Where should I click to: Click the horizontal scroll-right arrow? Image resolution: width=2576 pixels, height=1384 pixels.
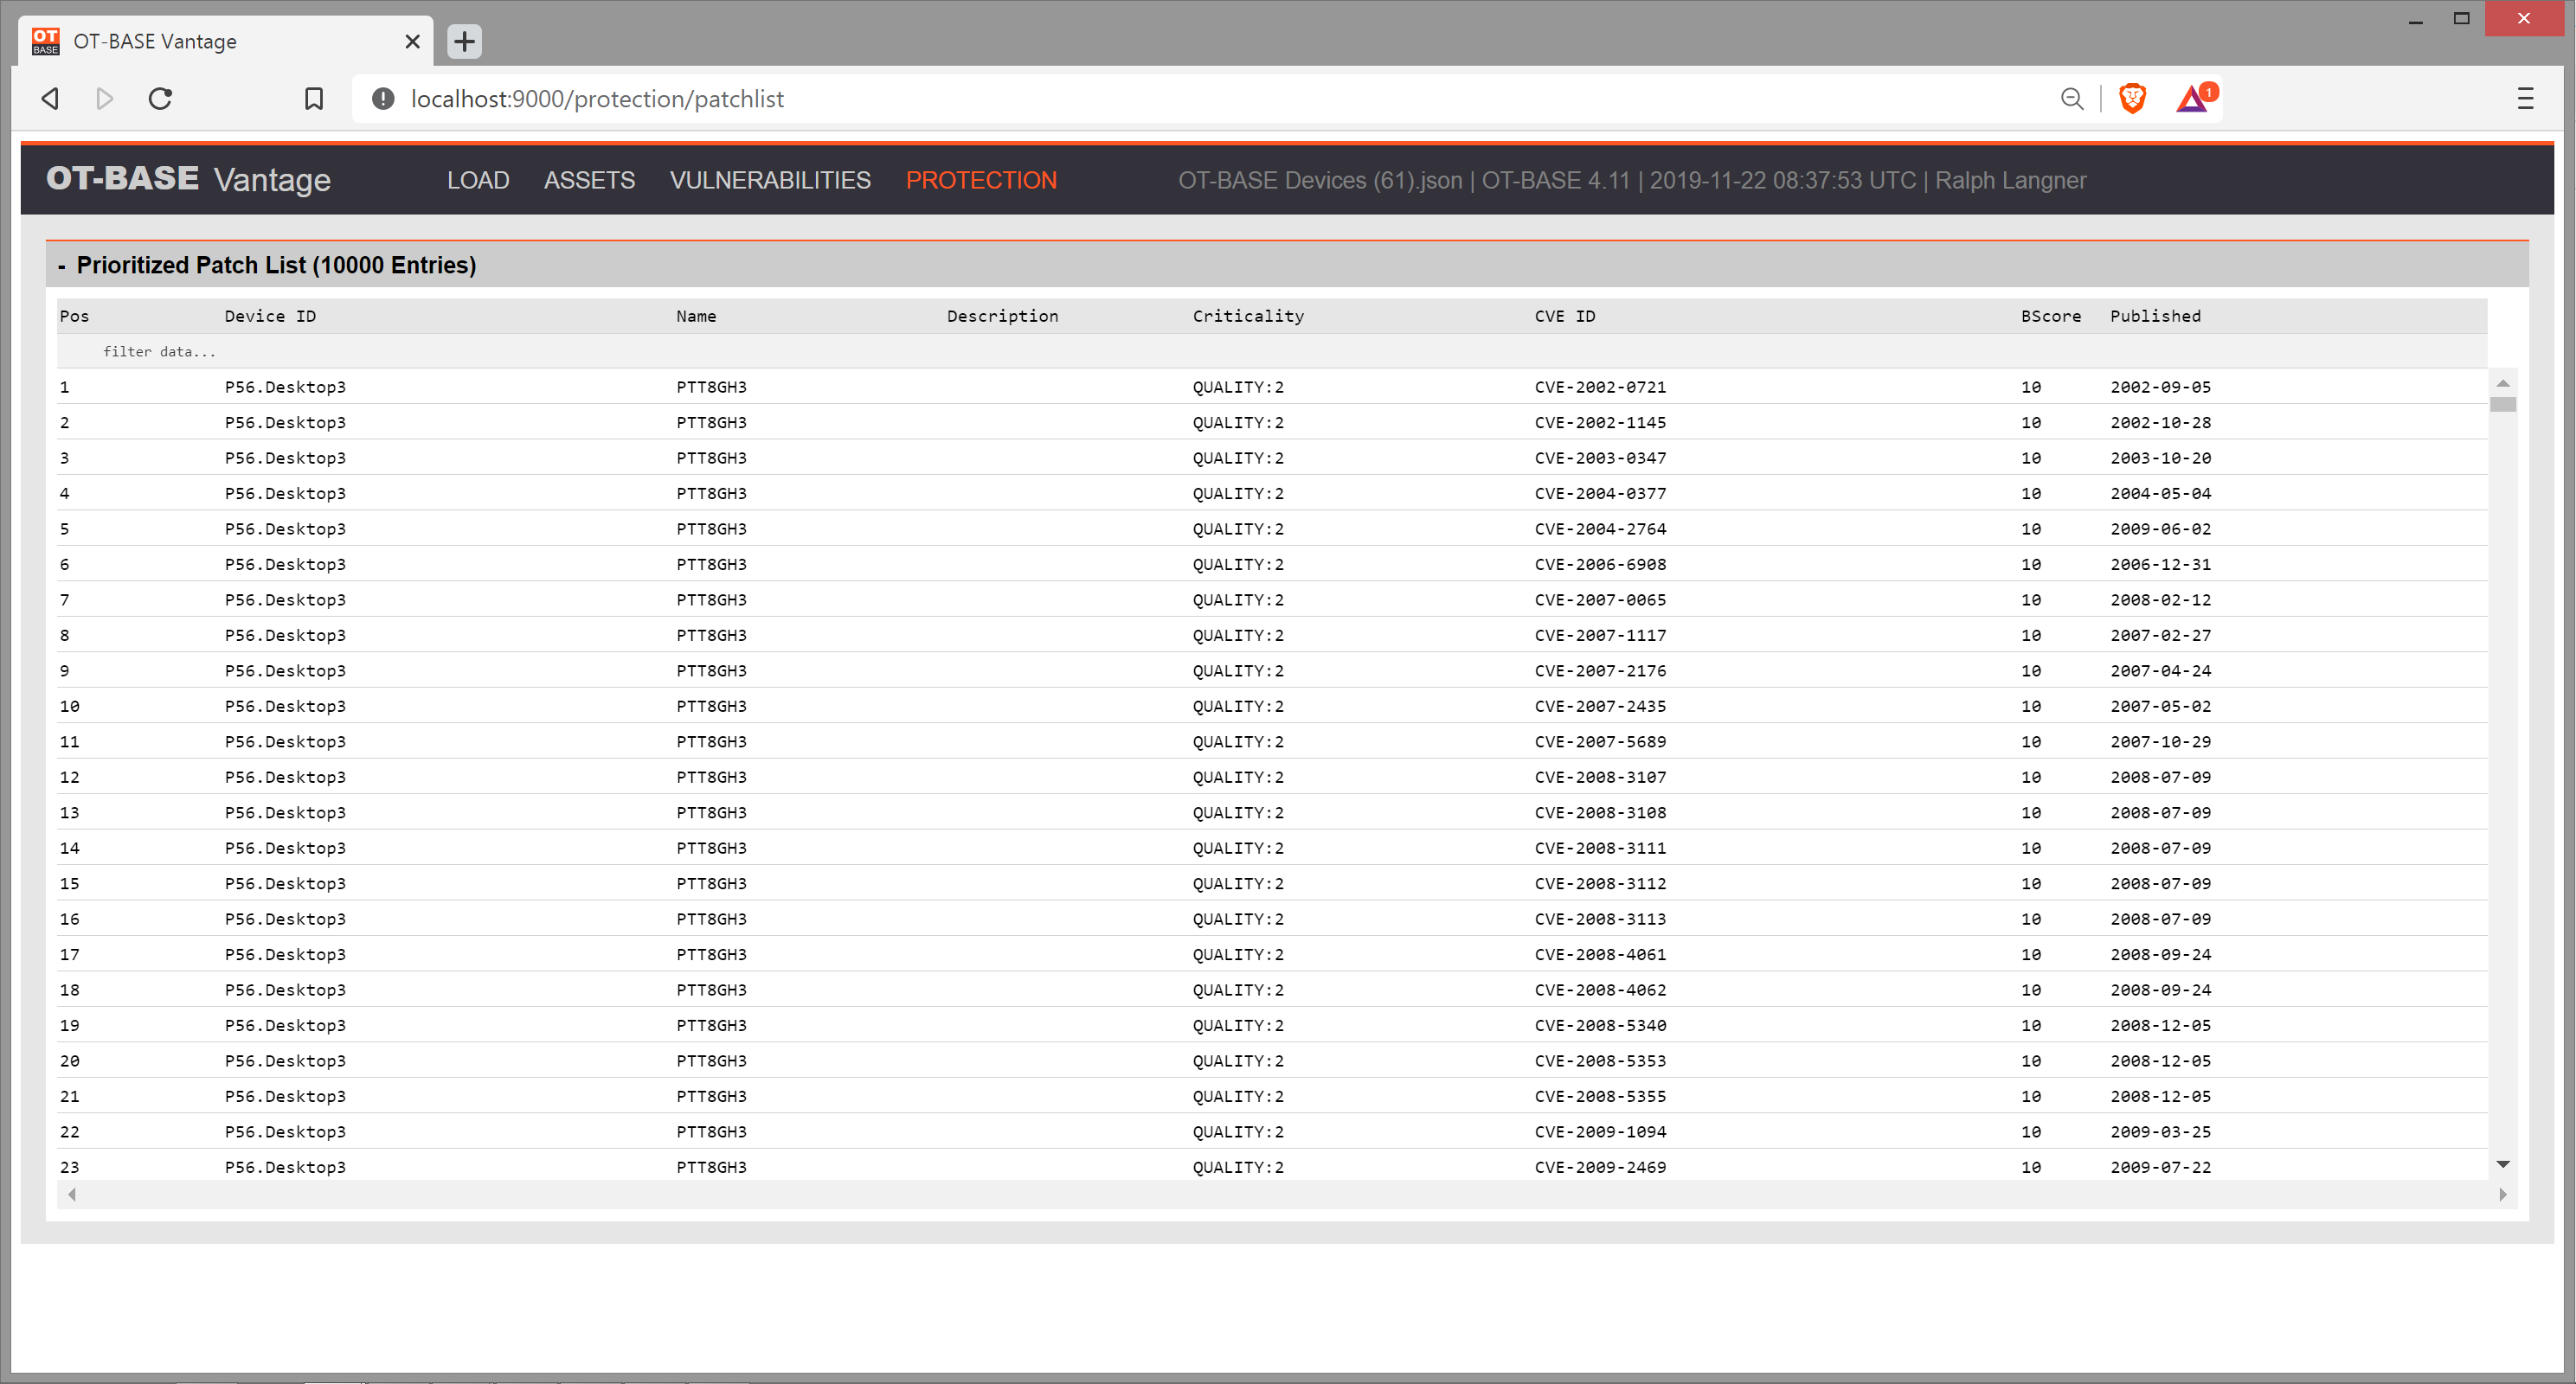point(2502,1194)
